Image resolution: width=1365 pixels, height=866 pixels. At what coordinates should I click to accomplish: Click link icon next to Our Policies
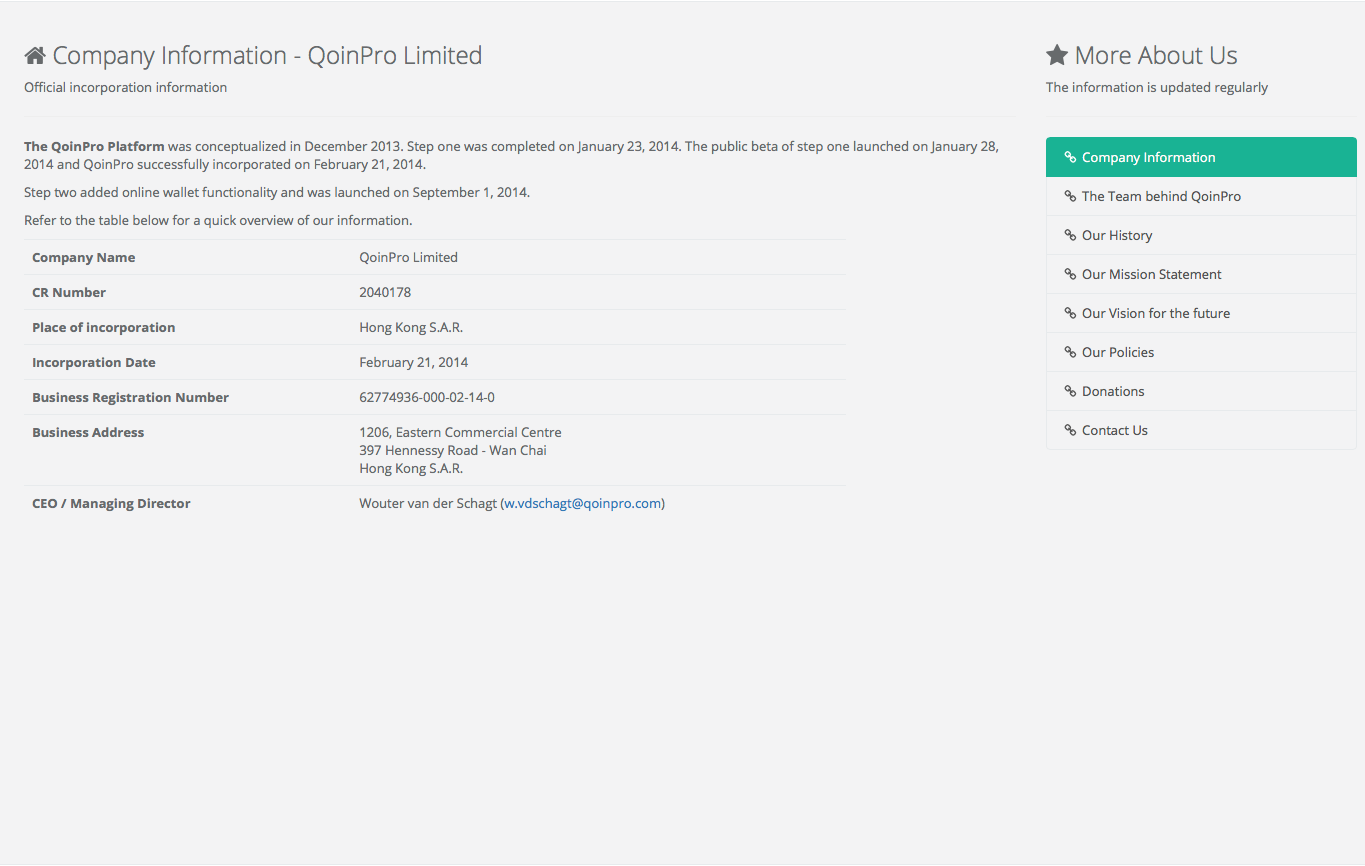coord(1070,352)
